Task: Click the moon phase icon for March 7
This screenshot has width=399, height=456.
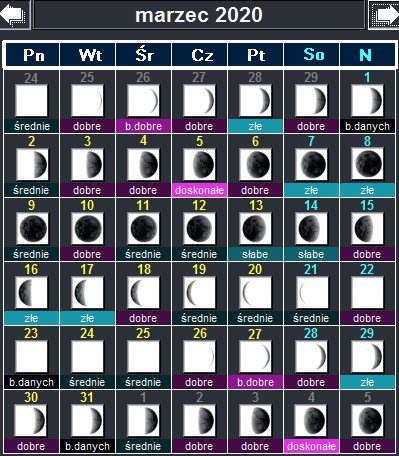Action: pyautogui.click(x=311, y=164)
